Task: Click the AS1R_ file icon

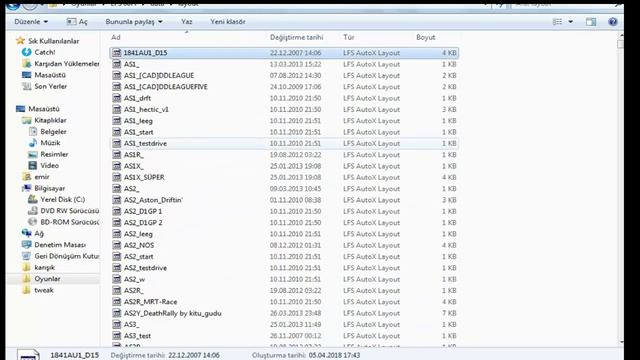Action: point(117,155)
